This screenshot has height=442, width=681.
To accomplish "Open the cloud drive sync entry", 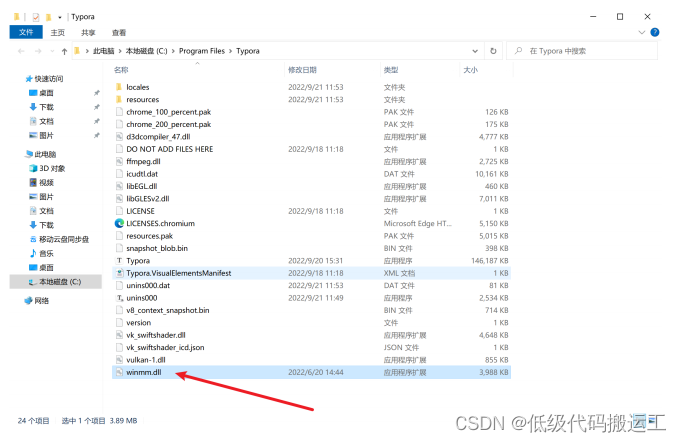I will [x=59, y=239].
